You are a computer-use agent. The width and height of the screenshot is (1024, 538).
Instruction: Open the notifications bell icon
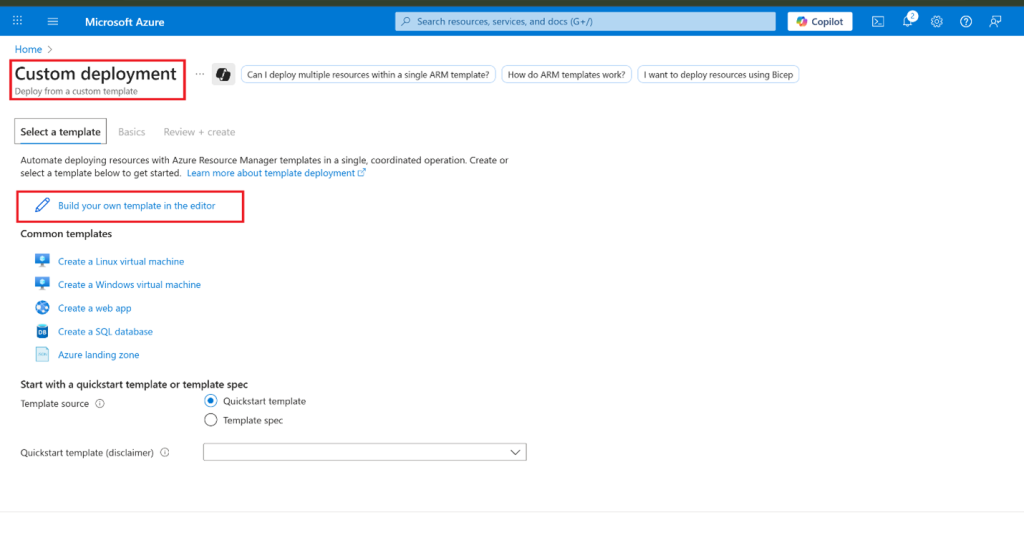pos(907,21)
